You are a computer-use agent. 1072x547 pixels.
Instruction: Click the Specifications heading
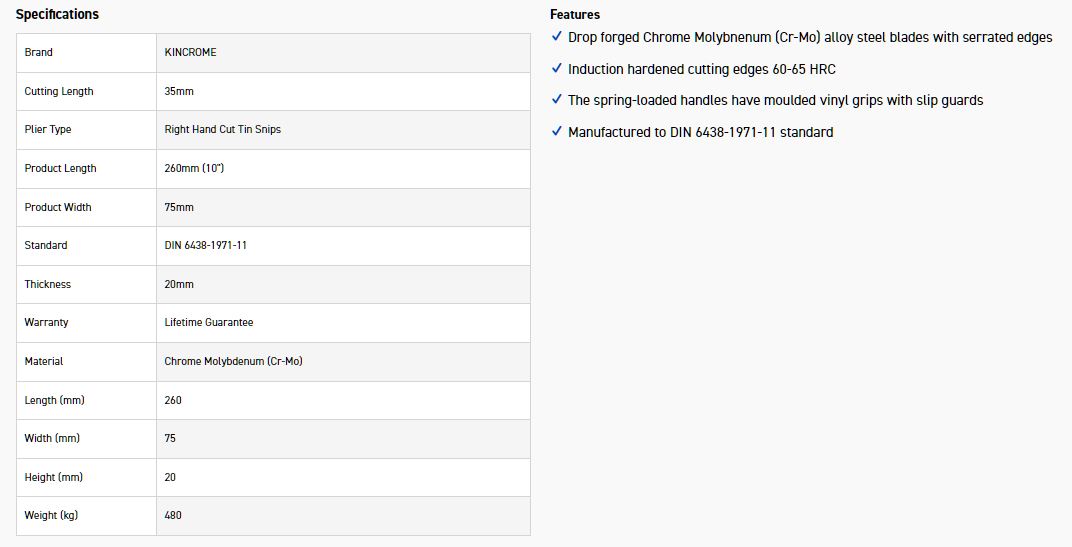tap(57, 15)
